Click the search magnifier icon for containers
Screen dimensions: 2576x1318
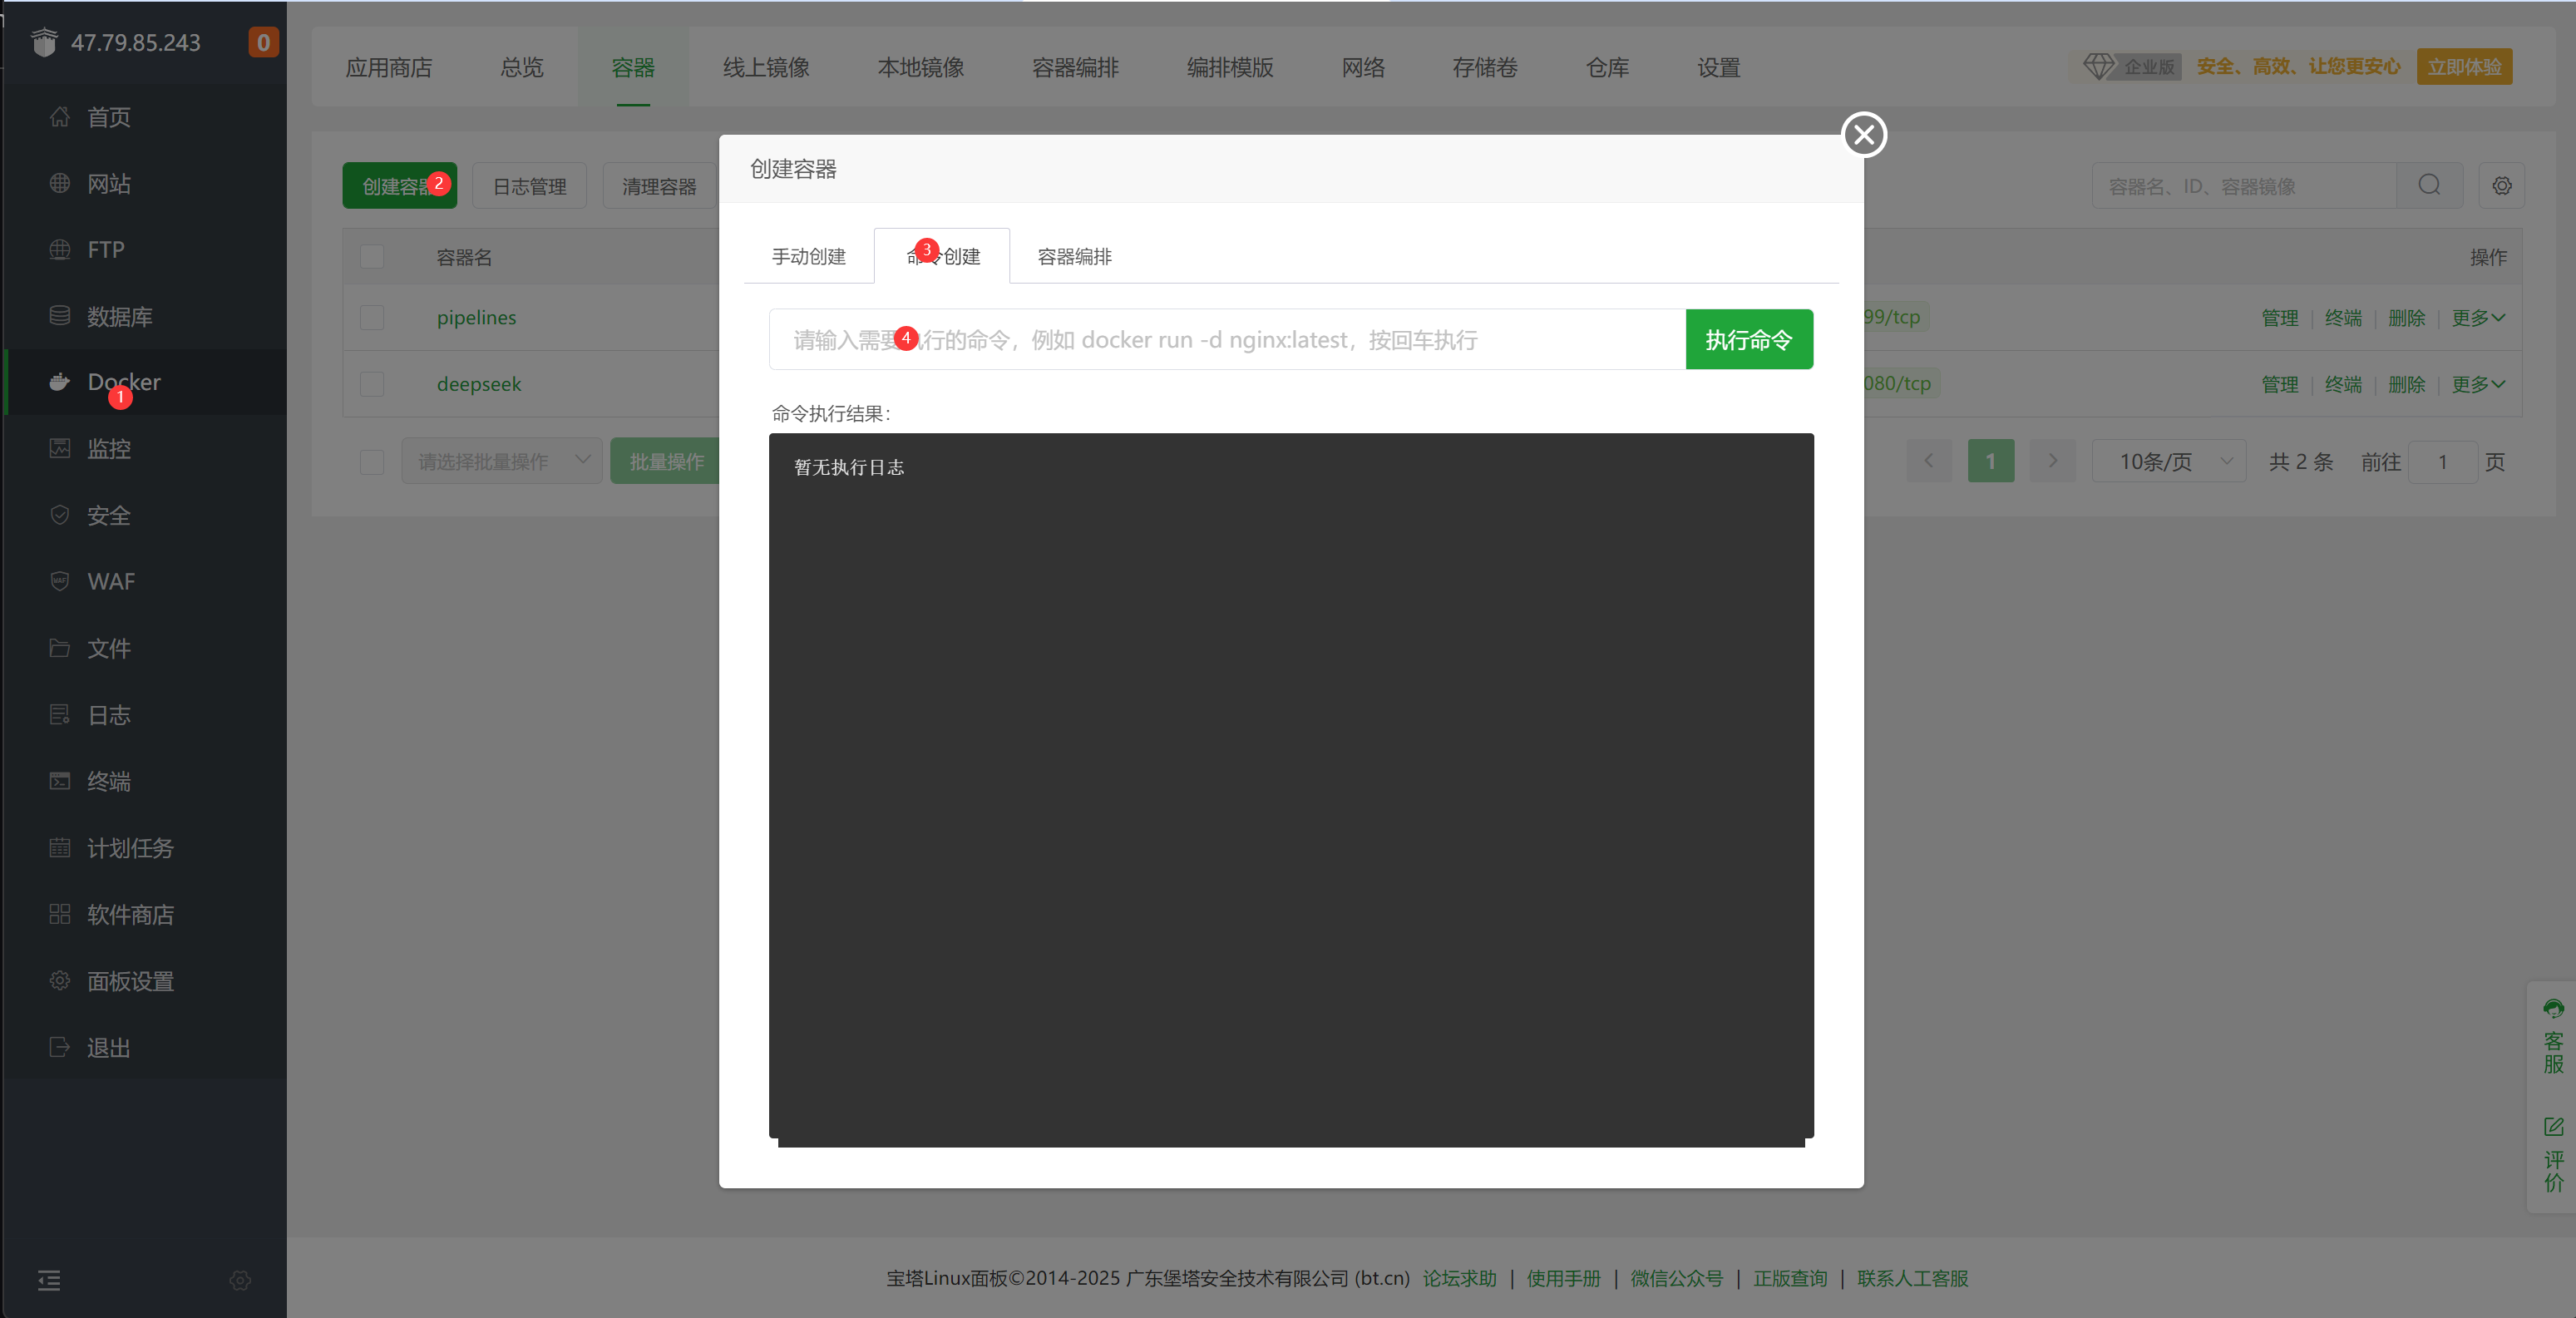(x=2429, y=186)
